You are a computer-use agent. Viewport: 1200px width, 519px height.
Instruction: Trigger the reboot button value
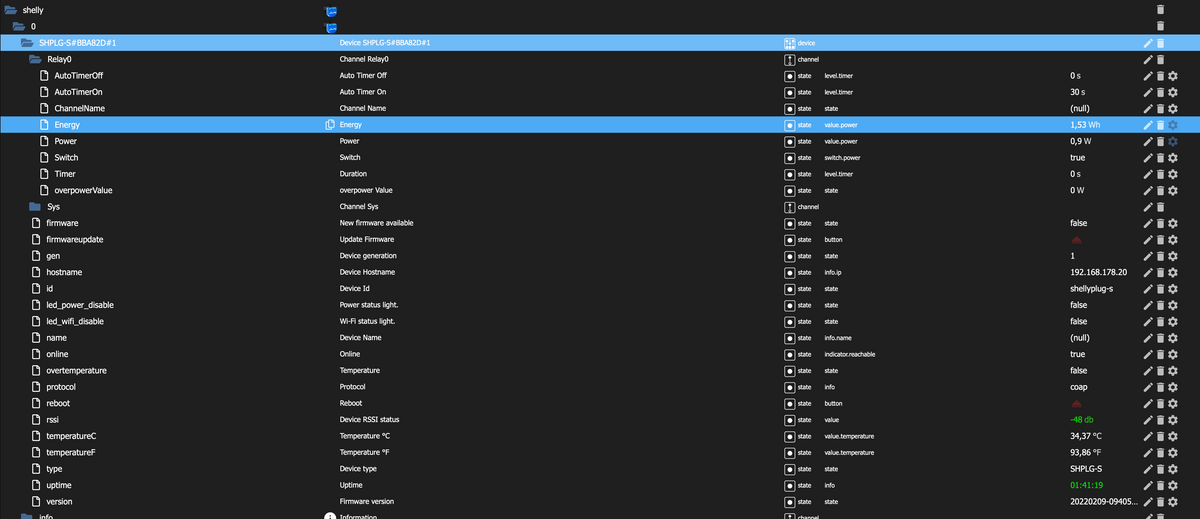[x=1078, y=403]
